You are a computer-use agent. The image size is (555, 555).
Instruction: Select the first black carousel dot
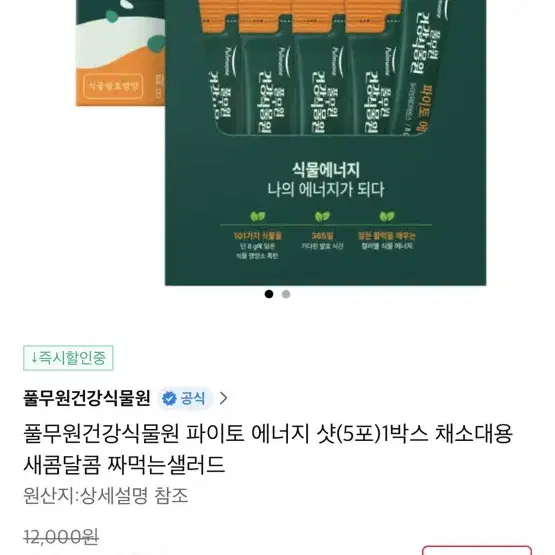pos(269,294)
